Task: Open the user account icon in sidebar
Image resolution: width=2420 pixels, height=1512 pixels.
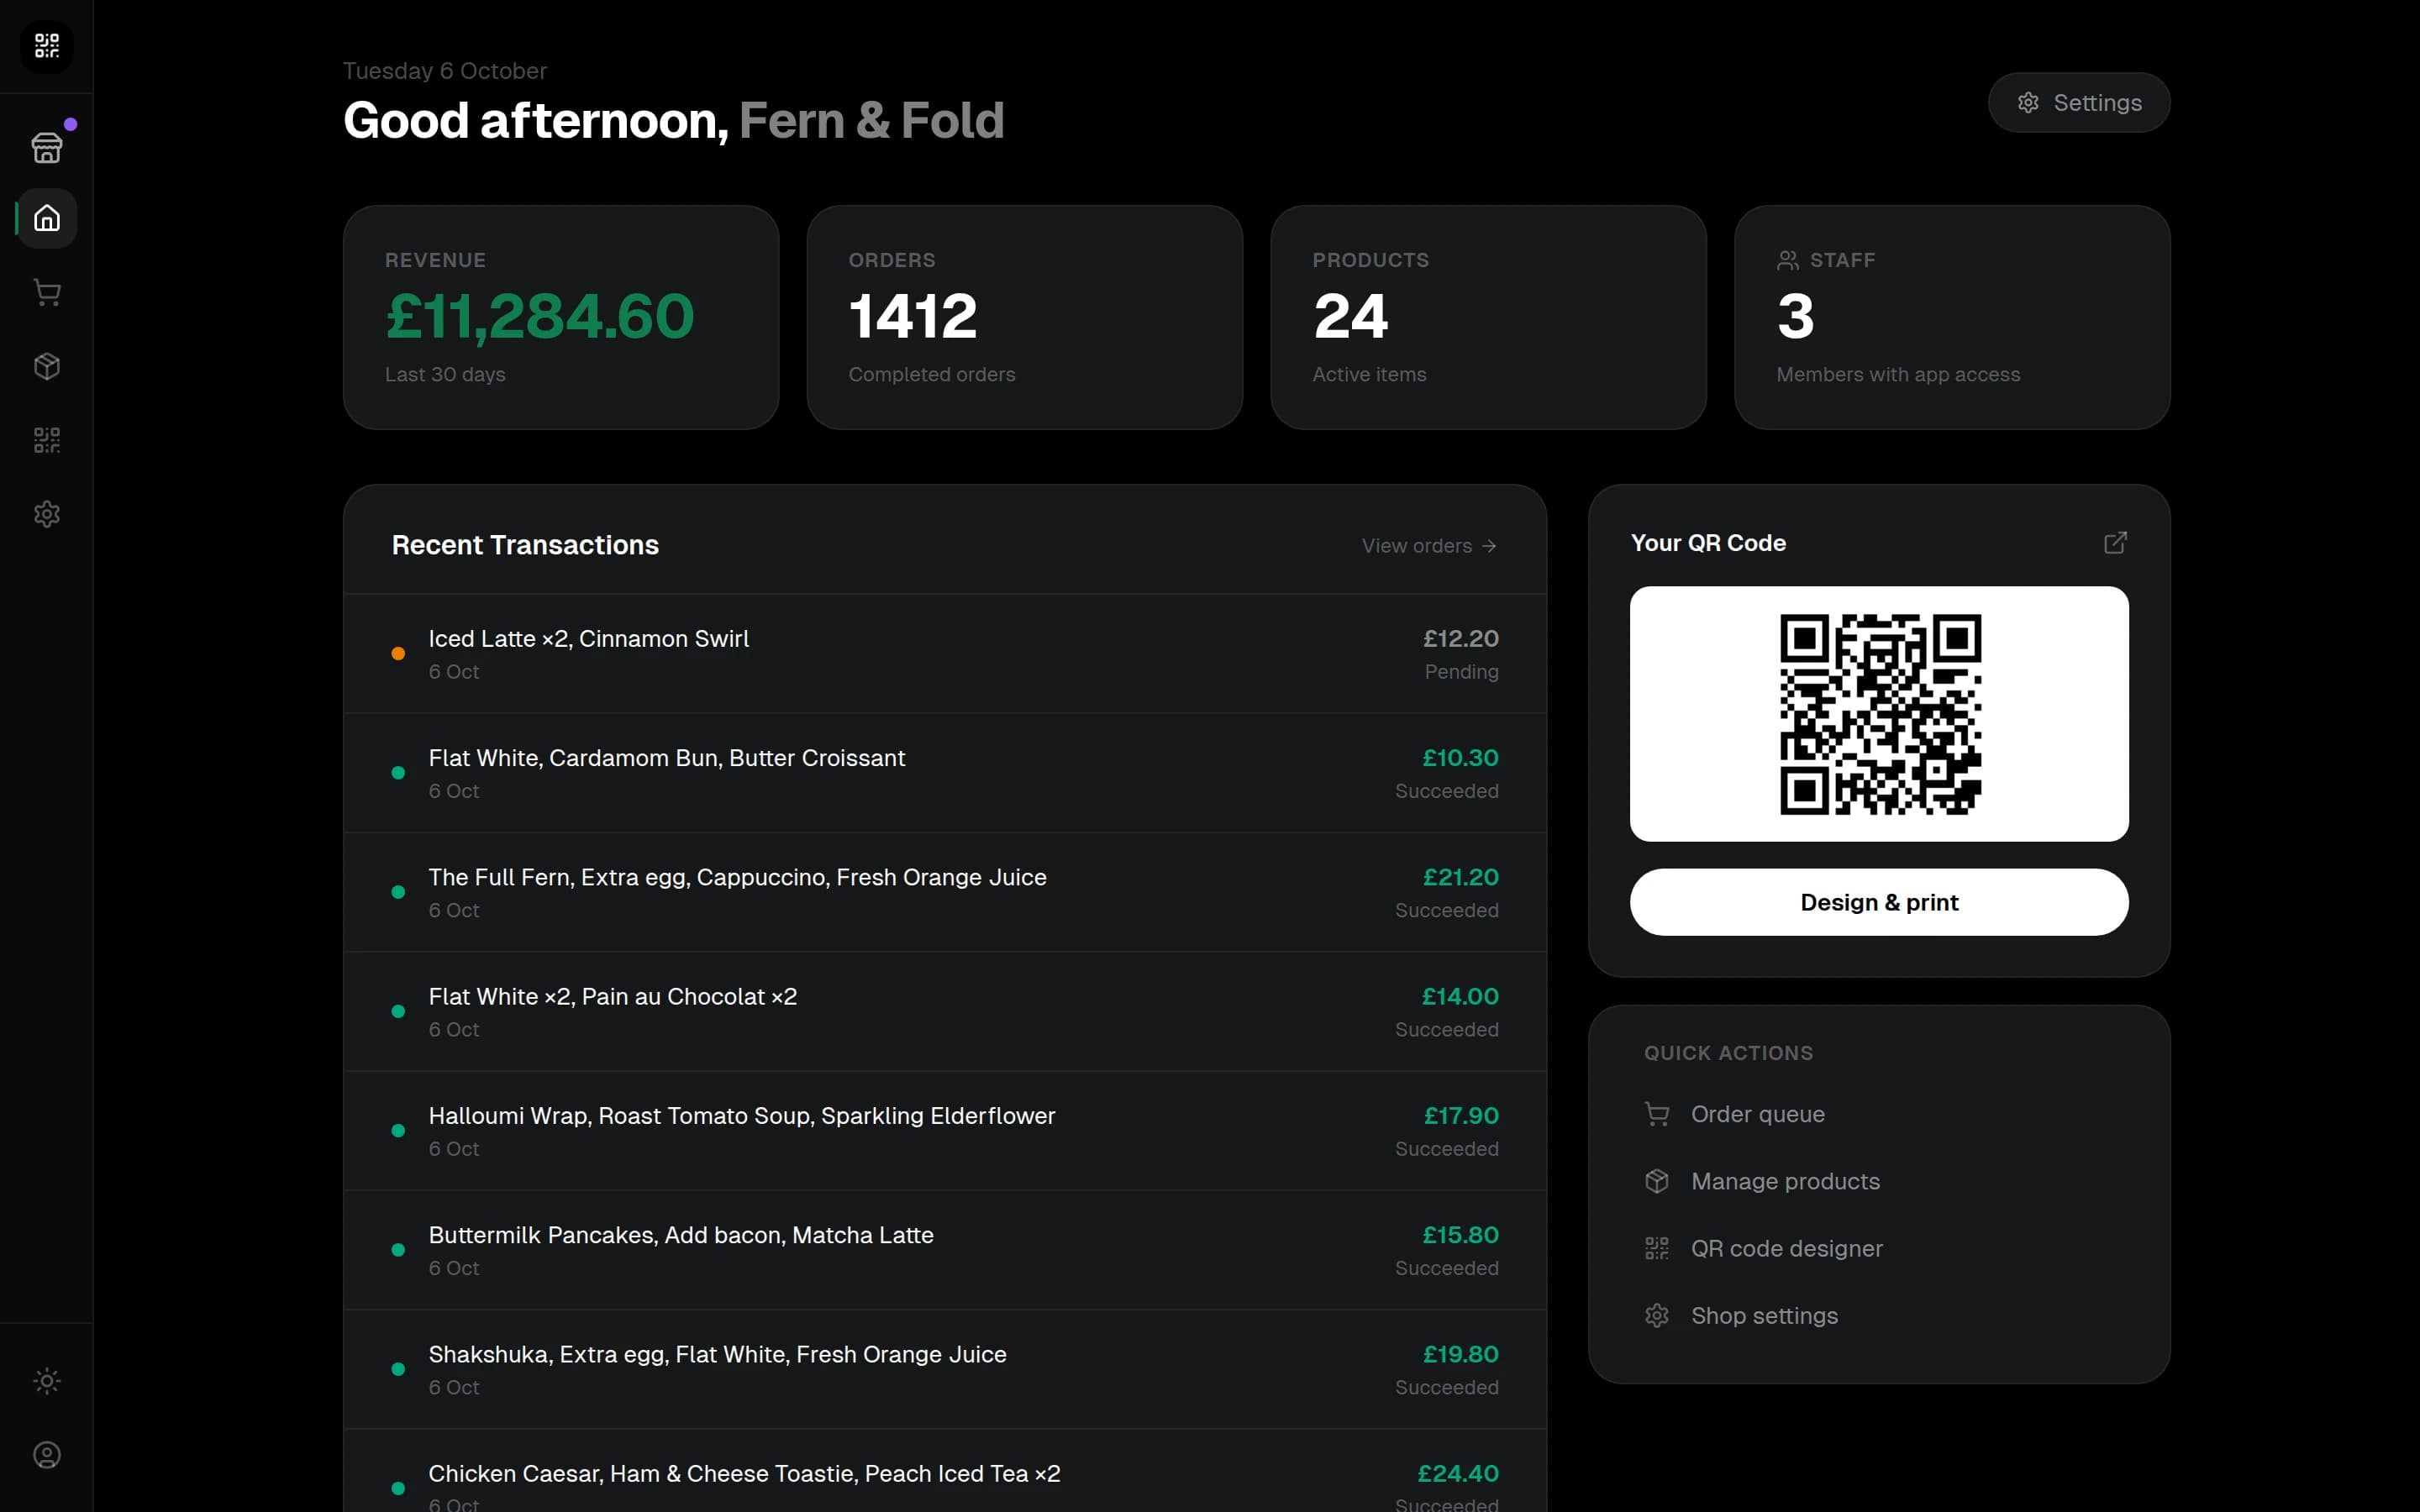Action: (x=47, y=1455)
